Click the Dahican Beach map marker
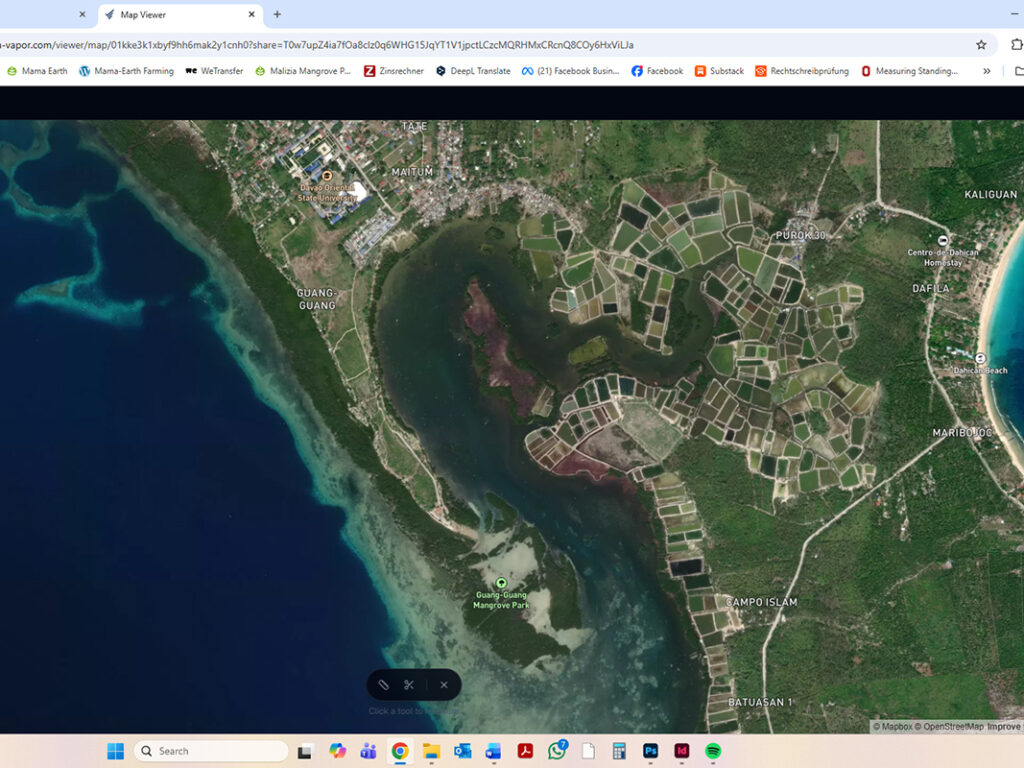Image resolution: width=1024 pixels, height=768 pixels. pos(980,358)
